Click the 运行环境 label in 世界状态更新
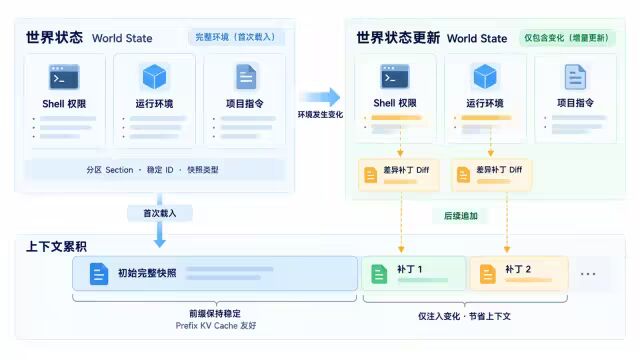 485,103
